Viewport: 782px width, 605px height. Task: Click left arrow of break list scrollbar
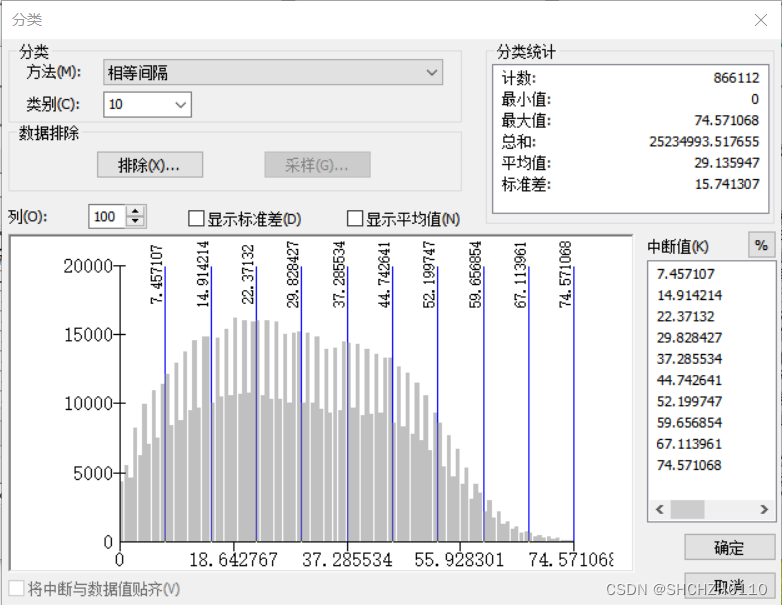(x=660, y=509)
